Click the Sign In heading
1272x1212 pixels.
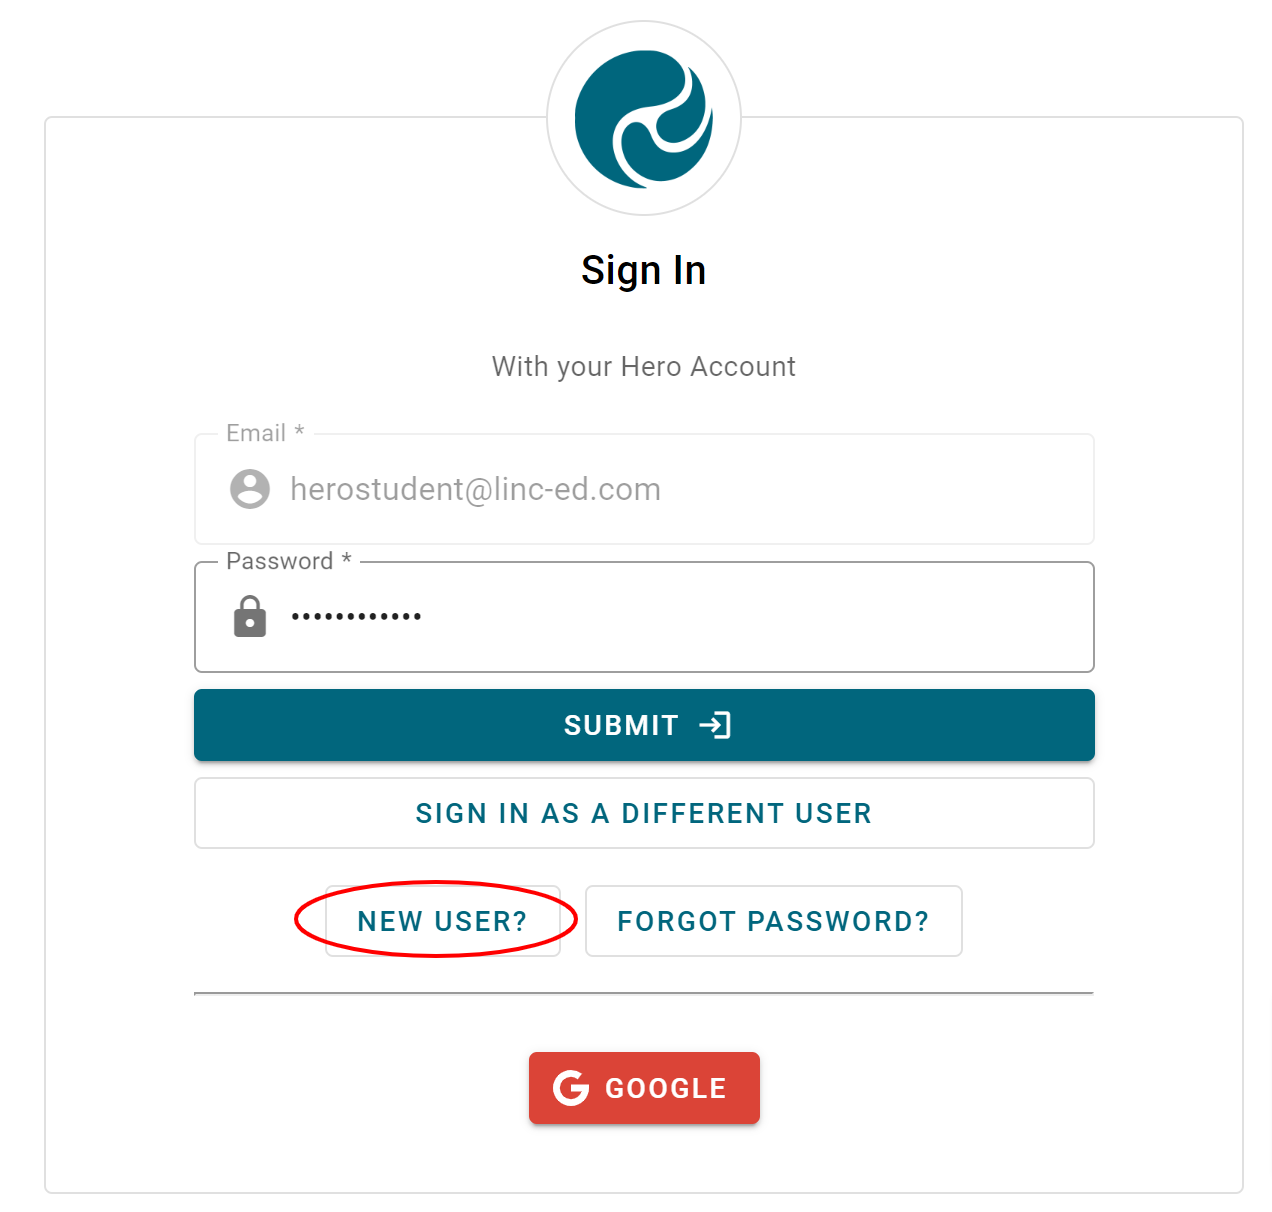tap(644, 270)
